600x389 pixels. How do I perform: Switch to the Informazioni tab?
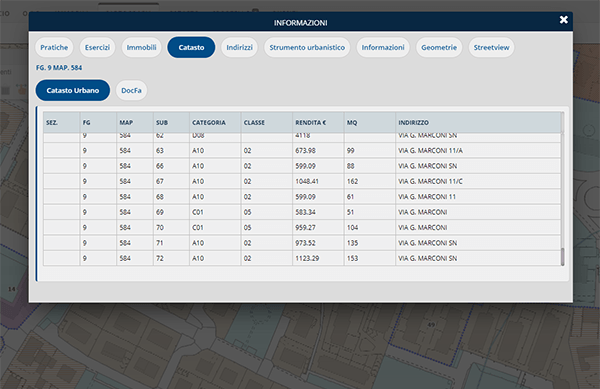coord(383,47)
